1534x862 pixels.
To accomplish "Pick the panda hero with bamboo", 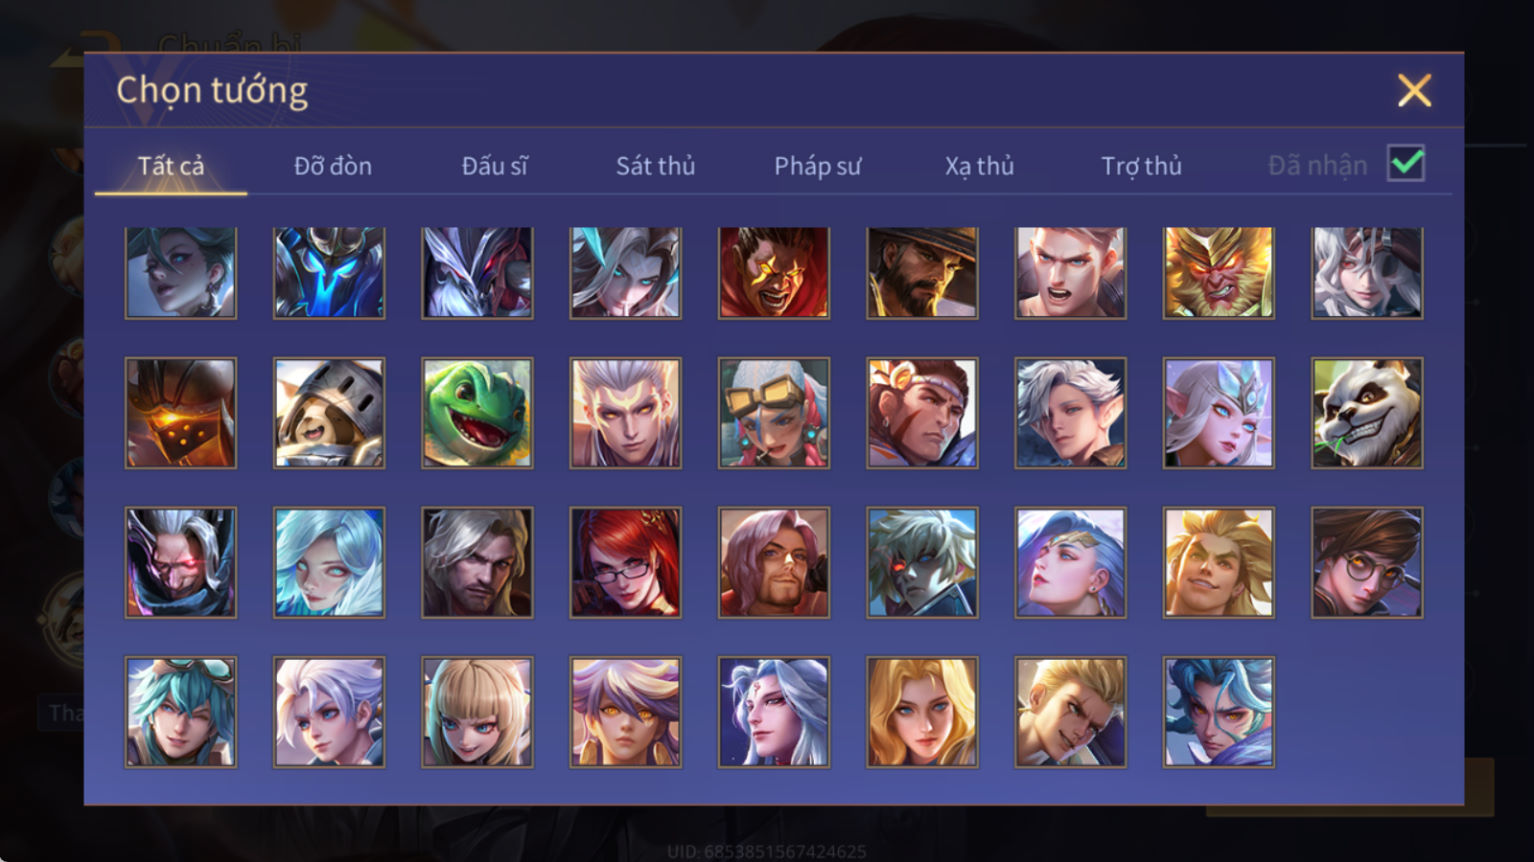I will [x=1367, y=413].
